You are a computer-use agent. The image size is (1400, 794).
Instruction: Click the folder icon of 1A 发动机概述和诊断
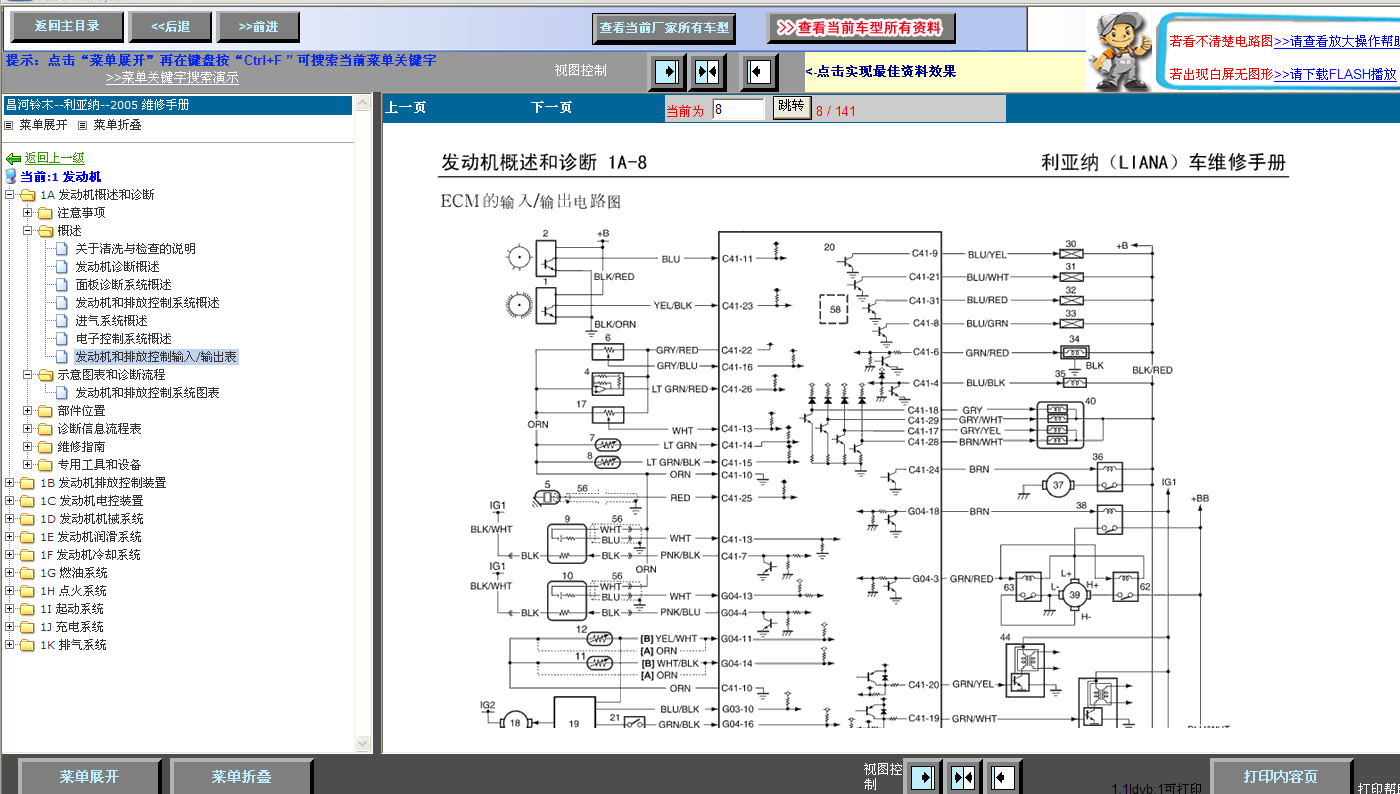tap(27, 195)
